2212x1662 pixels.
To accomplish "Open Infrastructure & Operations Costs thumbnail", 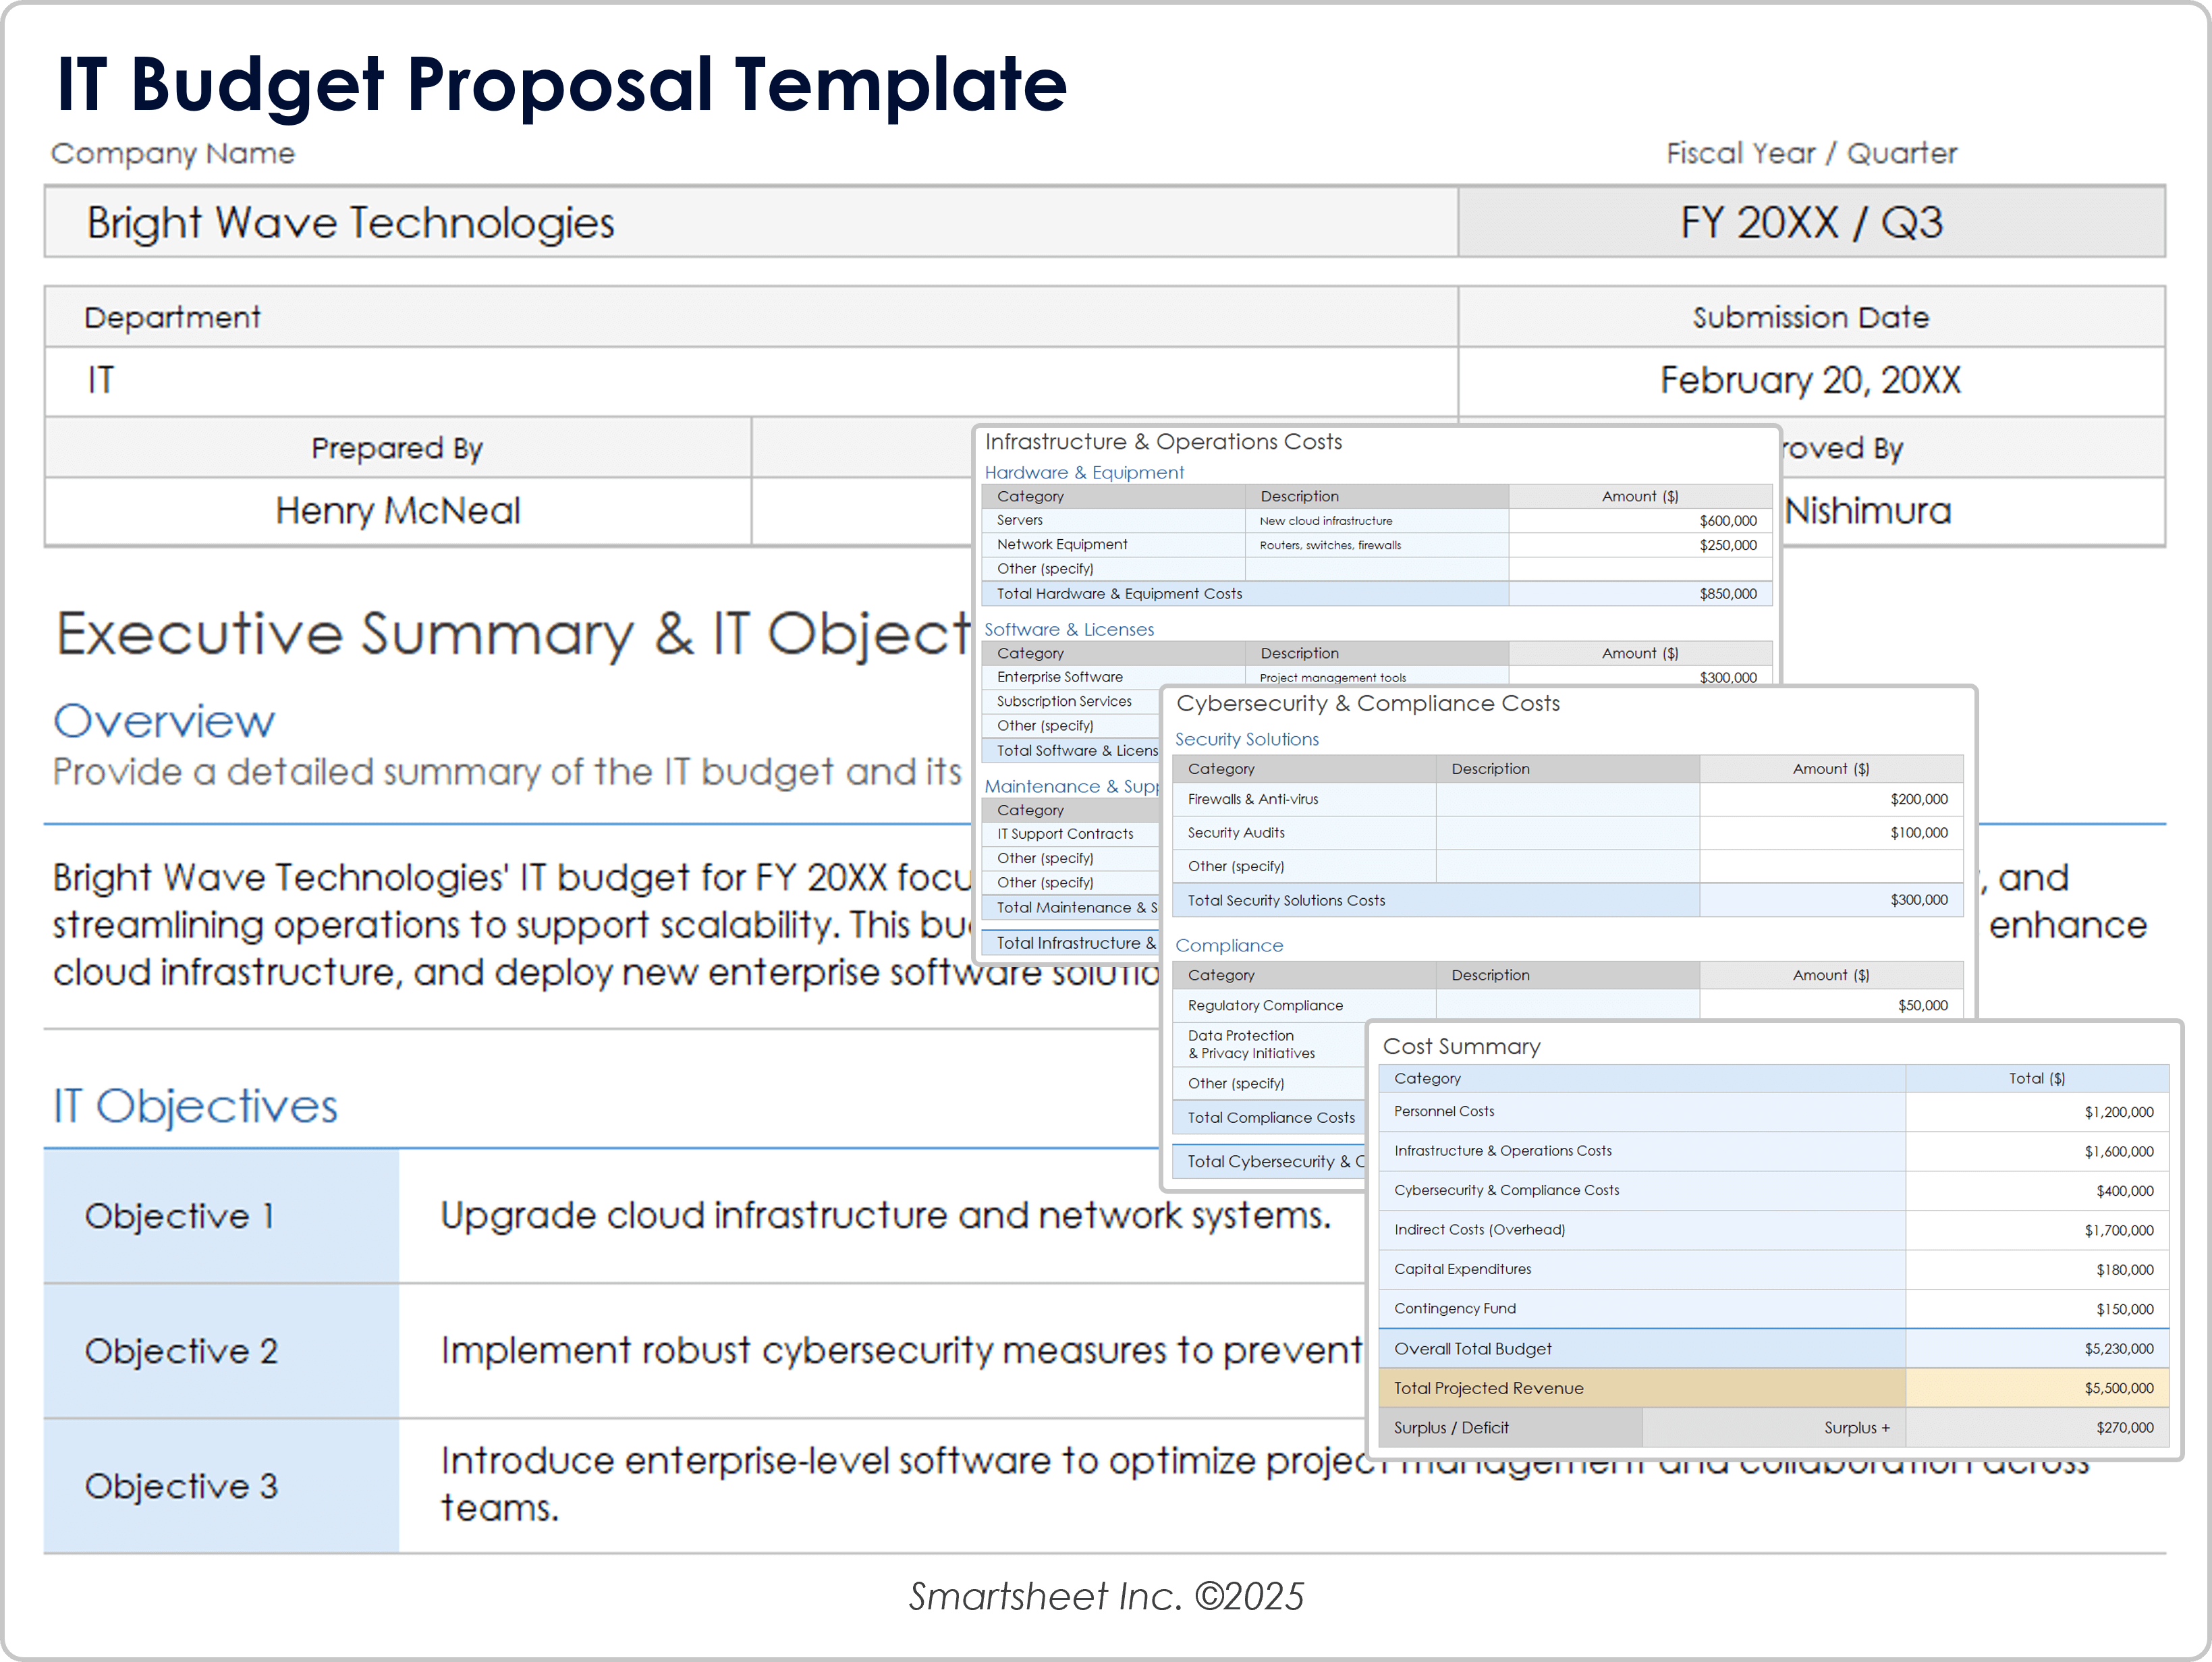I will tap(1163, 442).
